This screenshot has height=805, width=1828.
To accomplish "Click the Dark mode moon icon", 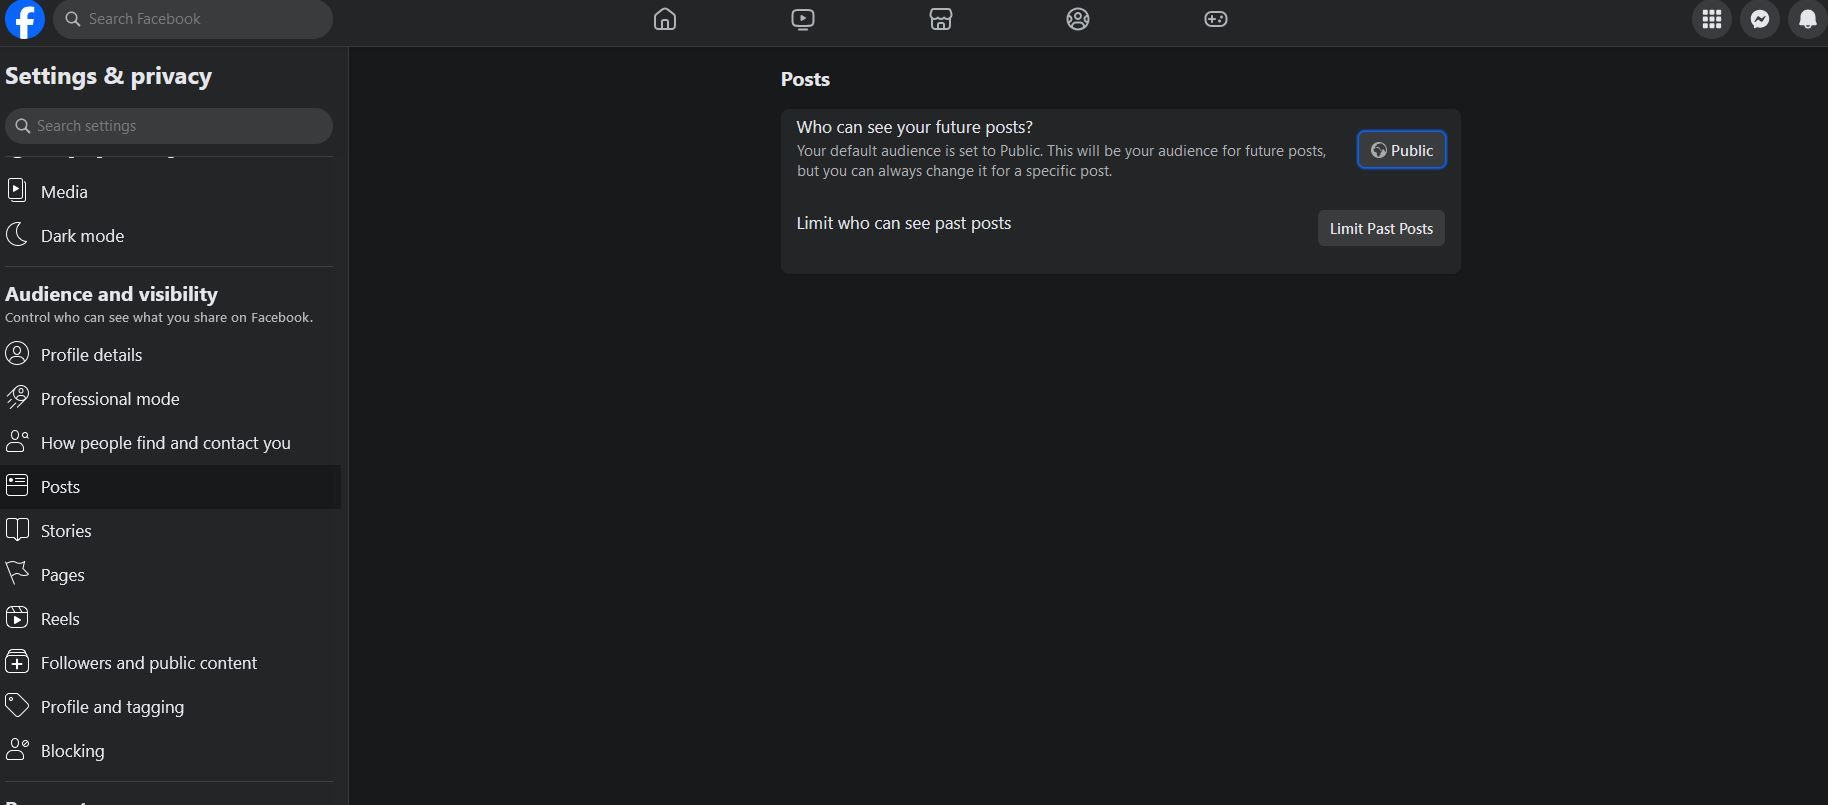I will click(17, 235).
